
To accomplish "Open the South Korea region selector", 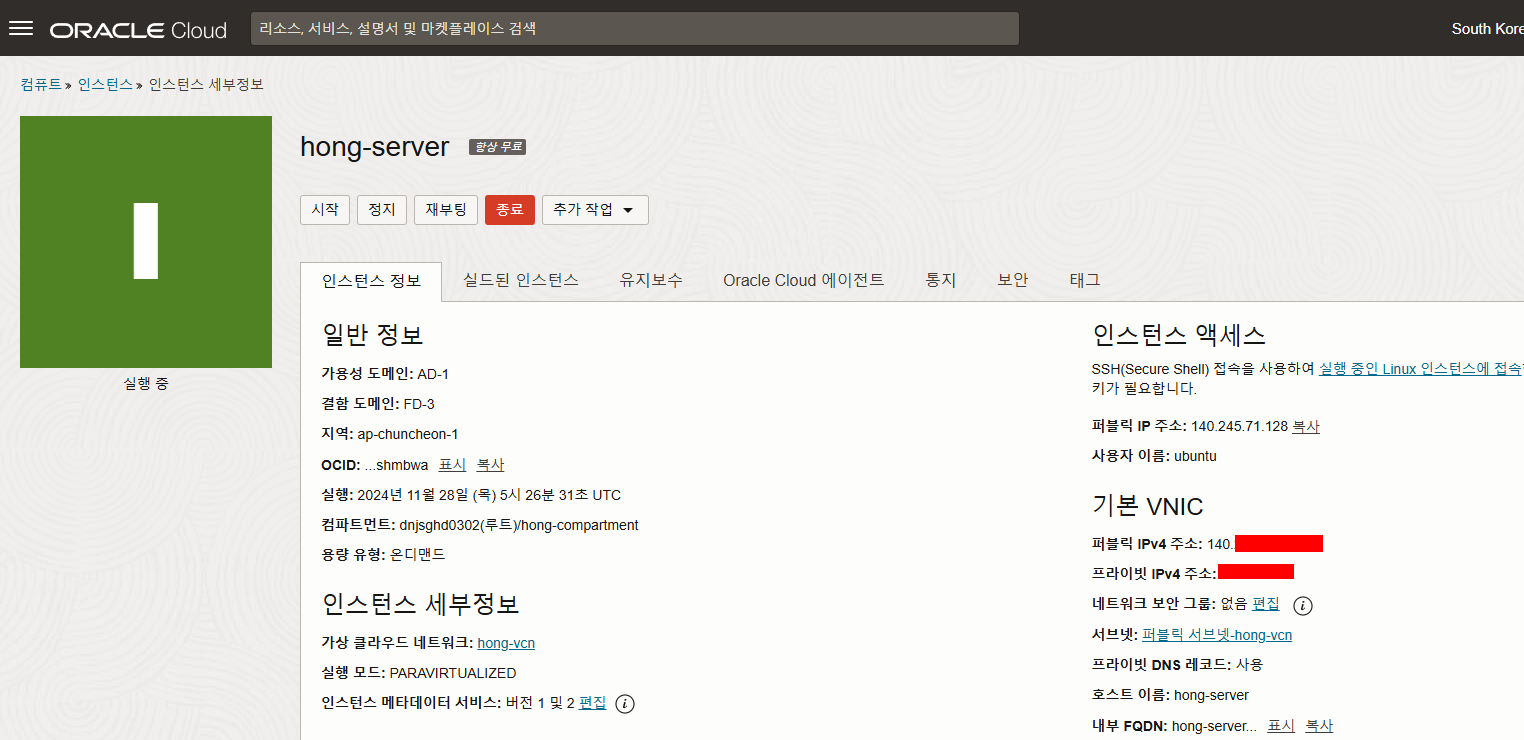I will pos(1487,29).
